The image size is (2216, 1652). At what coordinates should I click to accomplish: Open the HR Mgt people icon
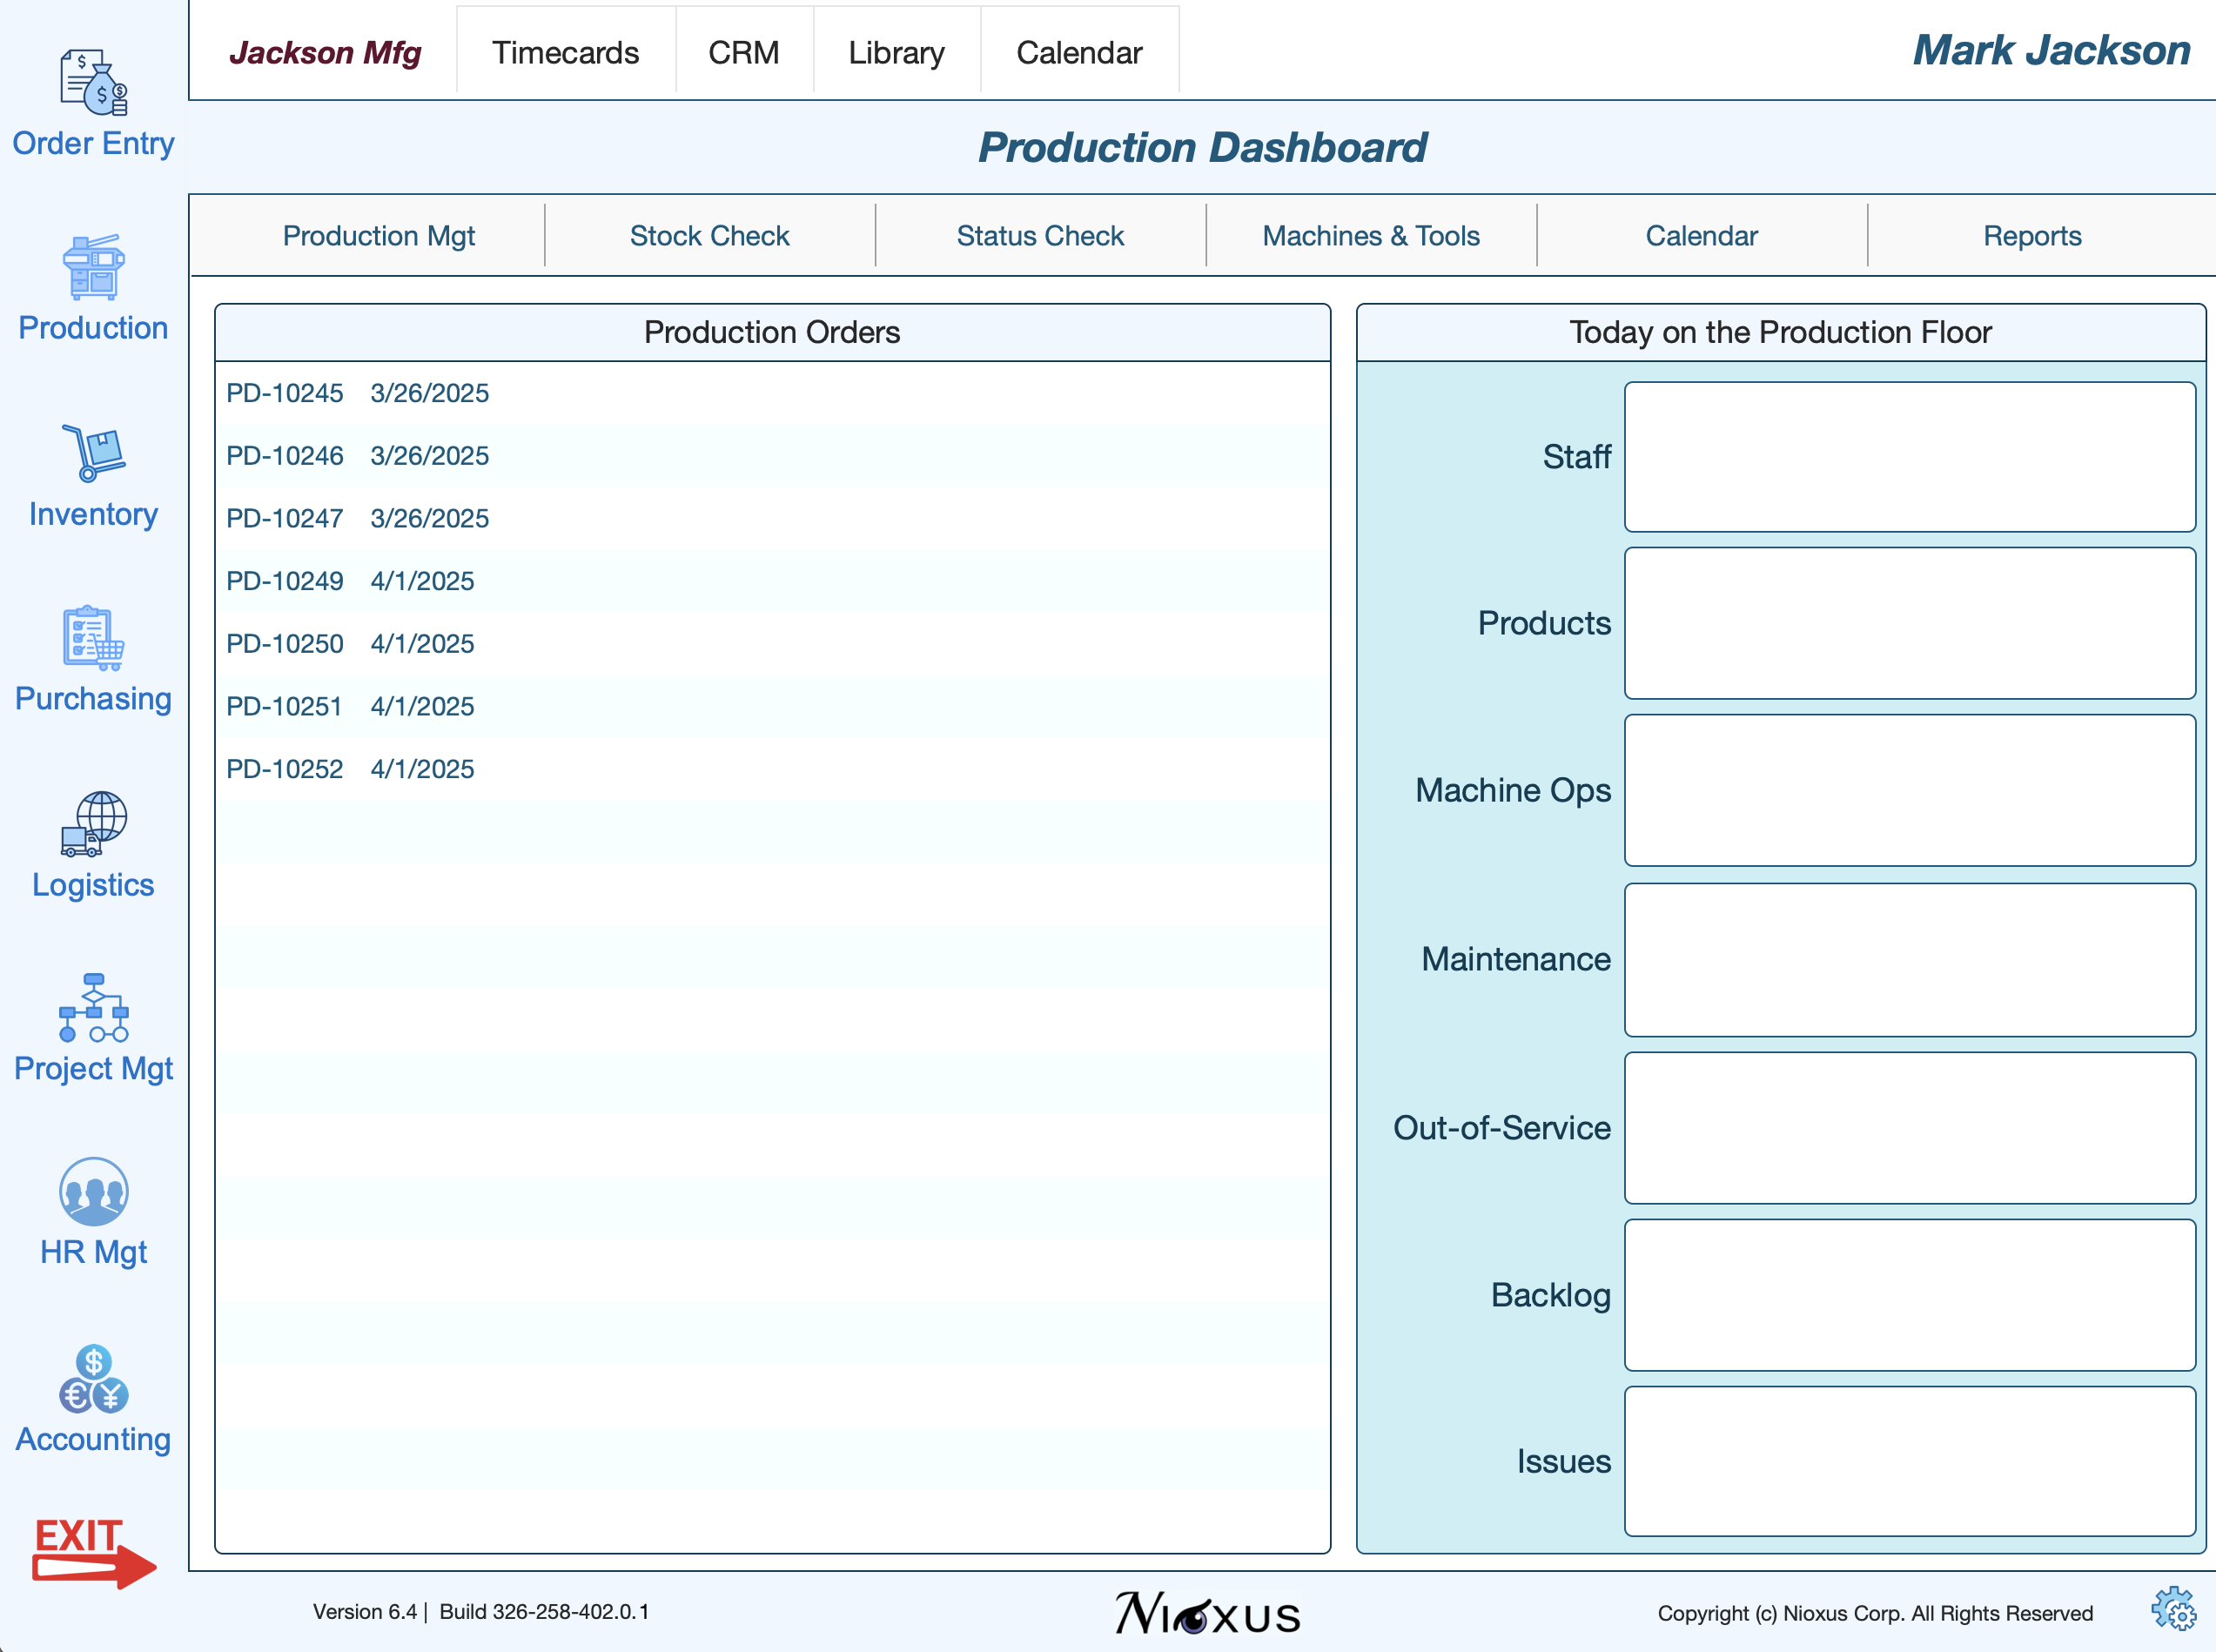[x=93, y=1191]
